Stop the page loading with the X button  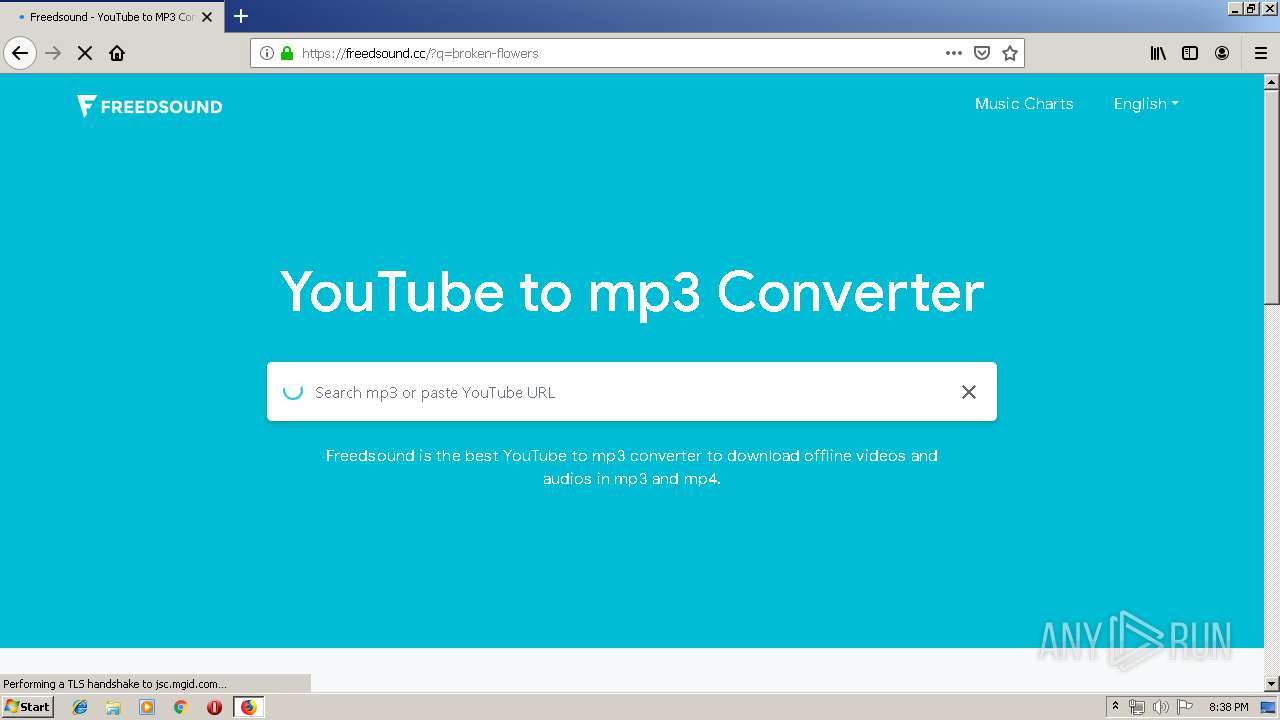click(x=85, y=53)
